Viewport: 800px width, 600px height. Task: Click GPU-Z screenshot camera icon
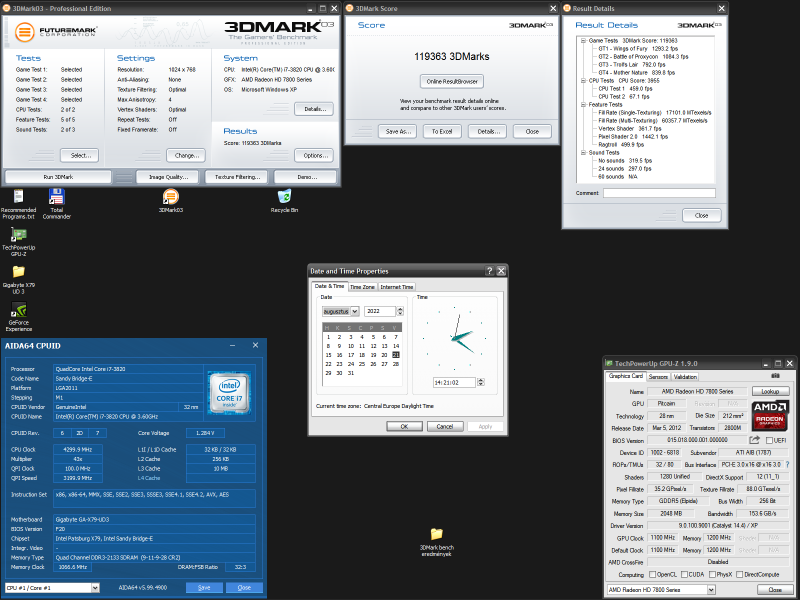[x=776, y=376]
